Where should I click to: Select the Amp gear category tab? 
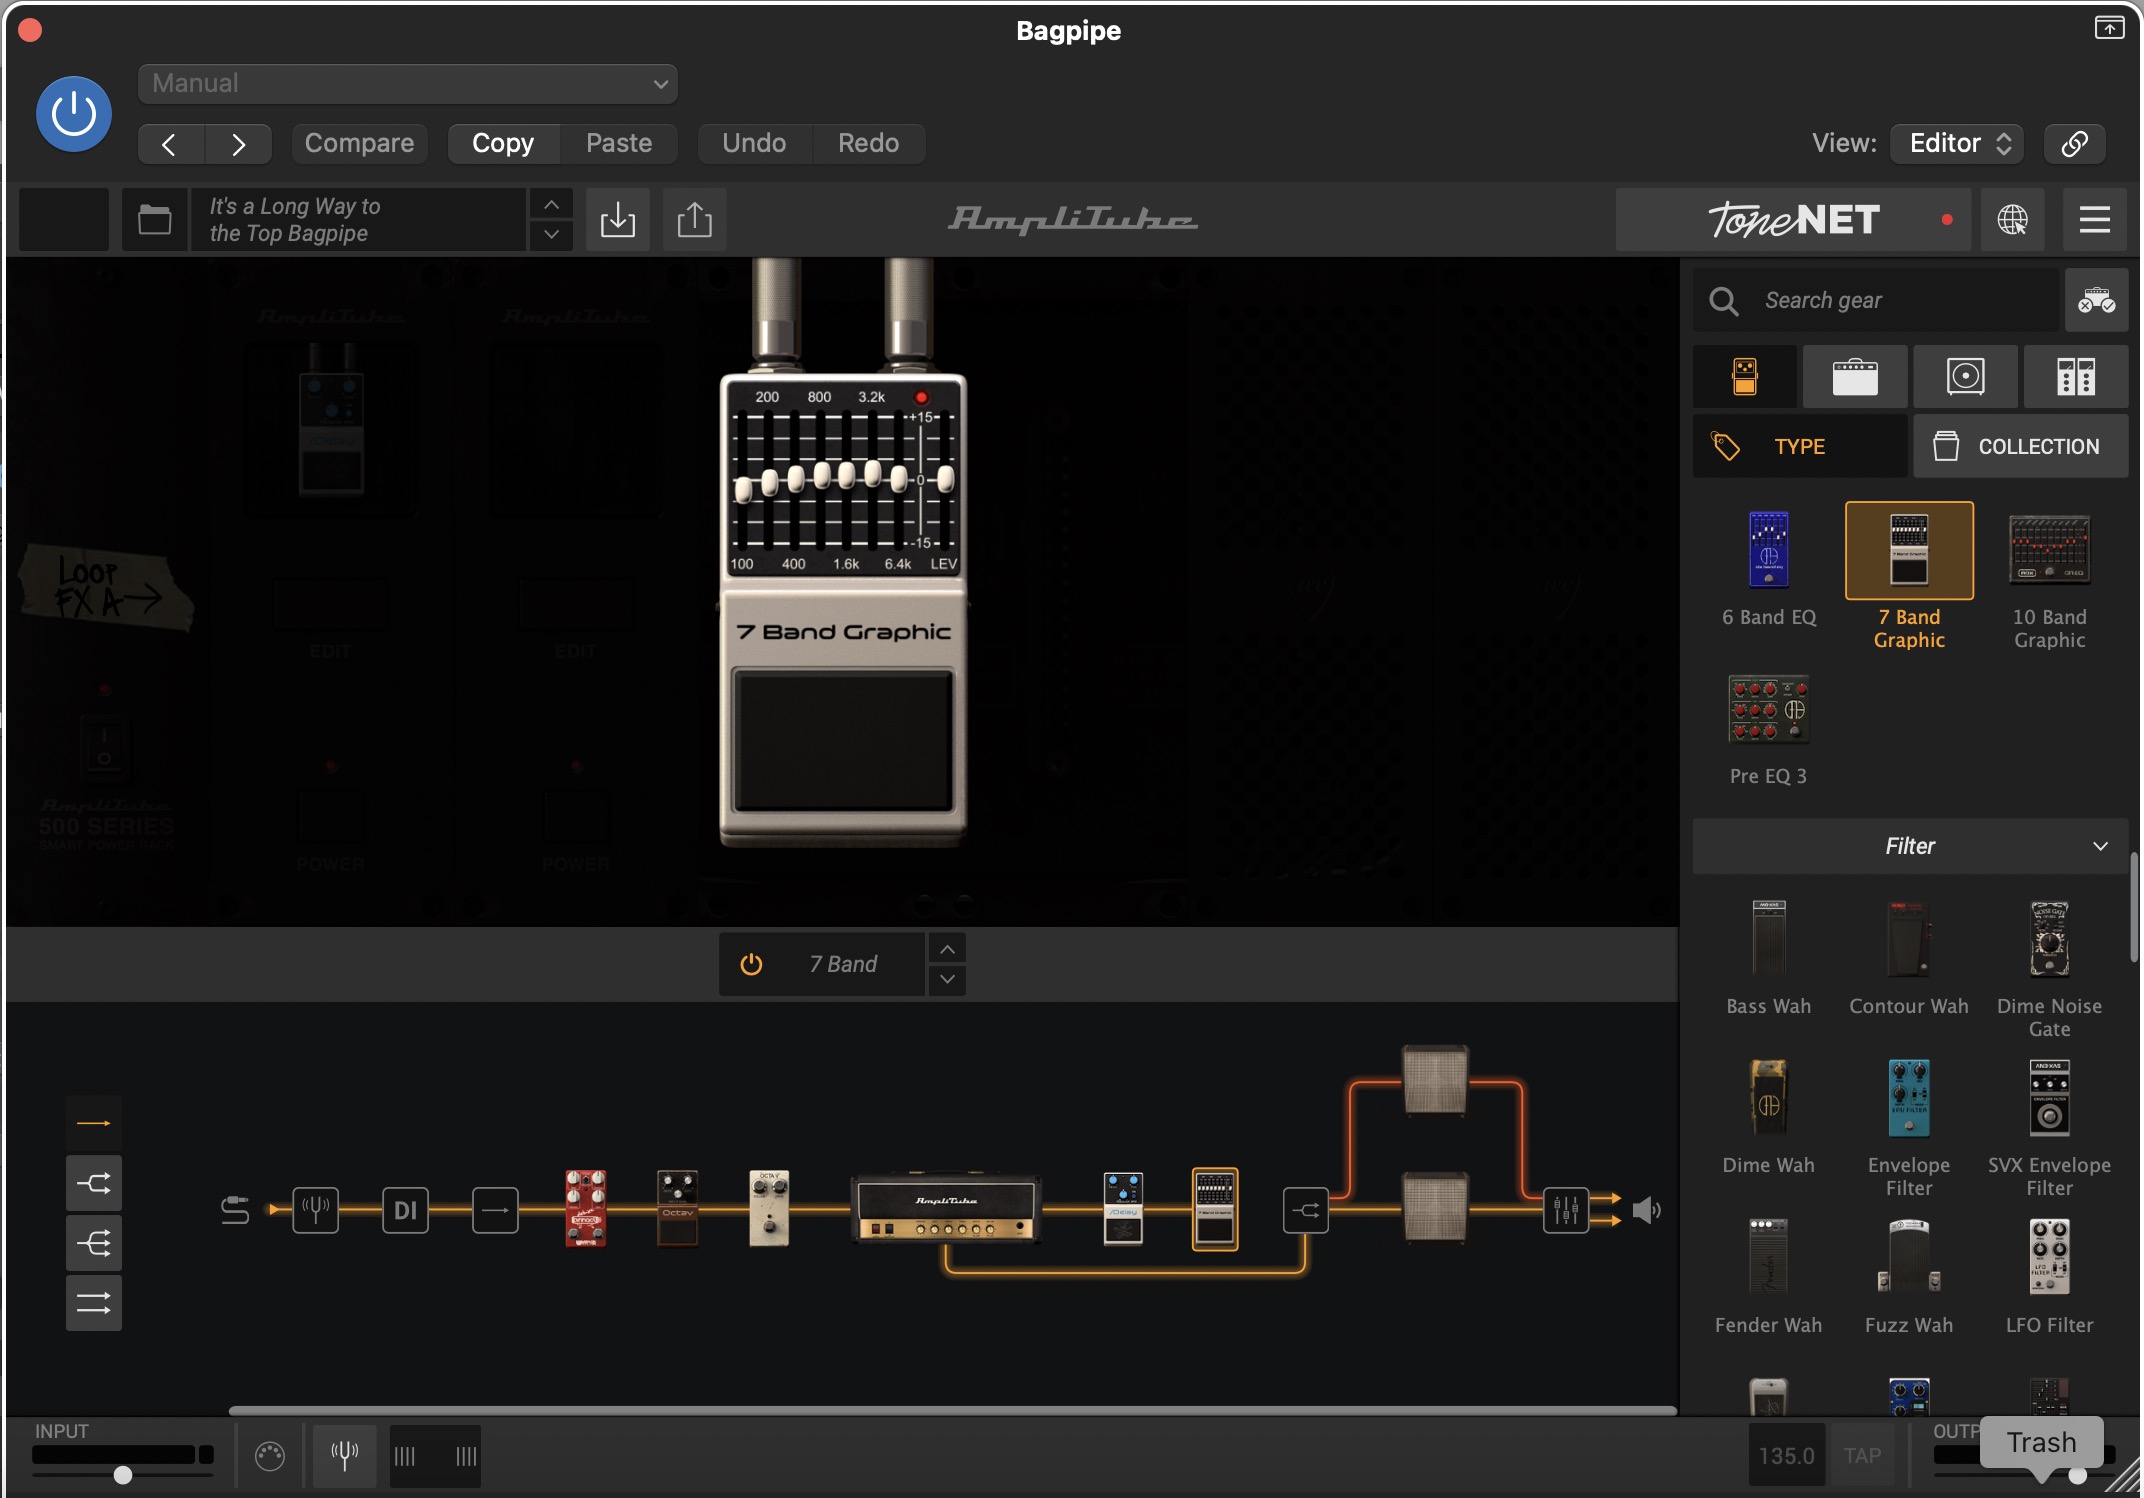click(1855, 377)
